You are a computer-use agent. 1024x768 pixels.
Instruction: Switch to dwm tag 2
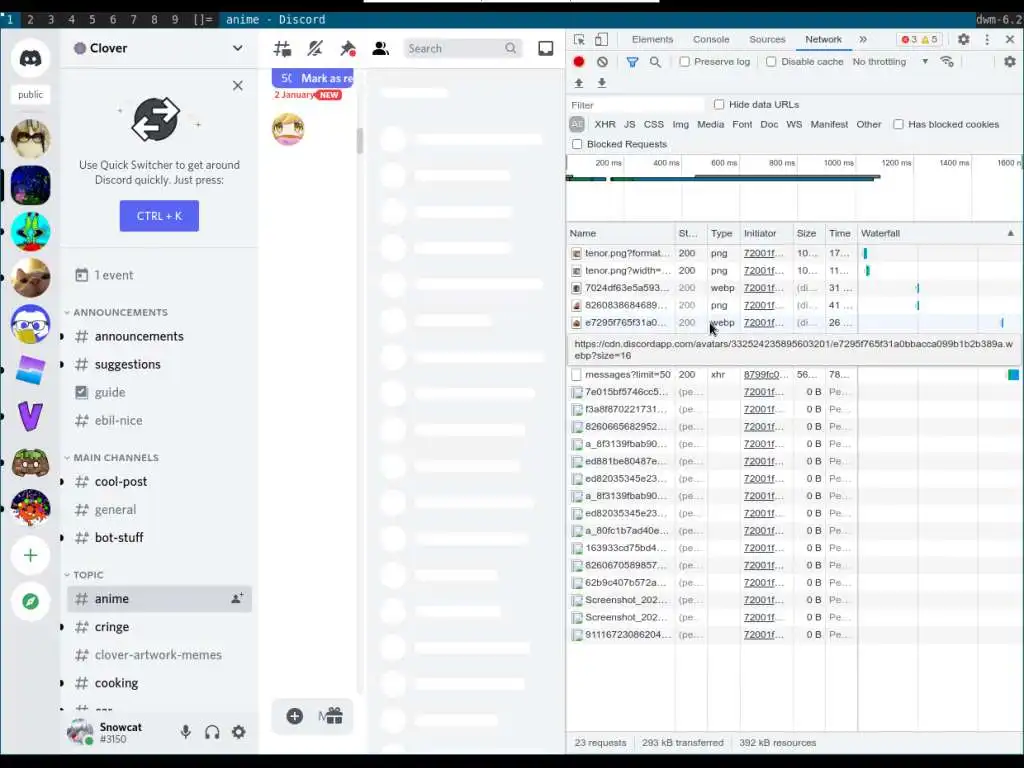click(30, 20)
